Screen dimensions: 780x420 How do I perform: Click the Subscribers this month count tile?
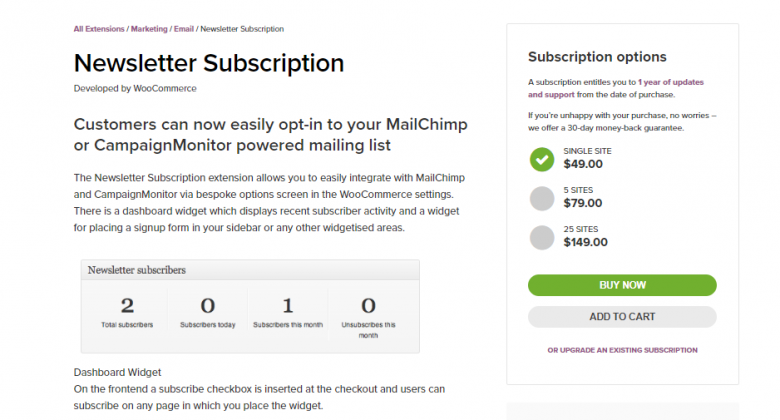pyautogui.click(x=287, y=311)
